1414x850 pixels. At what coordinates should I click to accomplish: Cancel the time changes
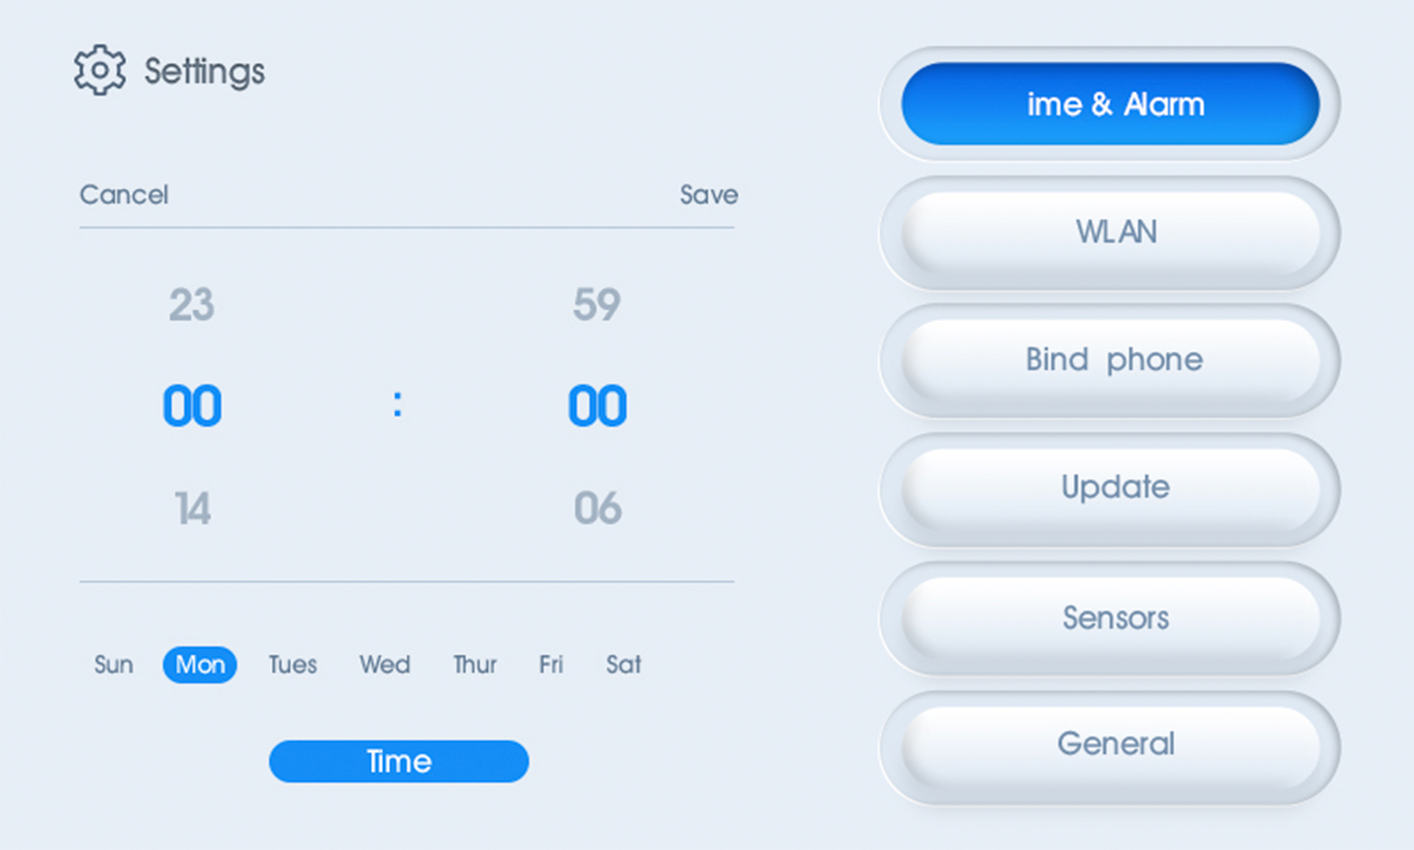point(124,195)
